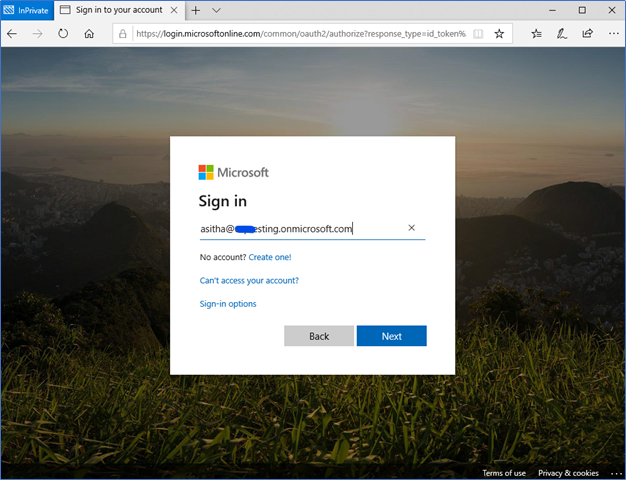The height and width of the screenshot is (480, 626).
Task: Click the padlock site security icon
Action: [x=123, y=34]
